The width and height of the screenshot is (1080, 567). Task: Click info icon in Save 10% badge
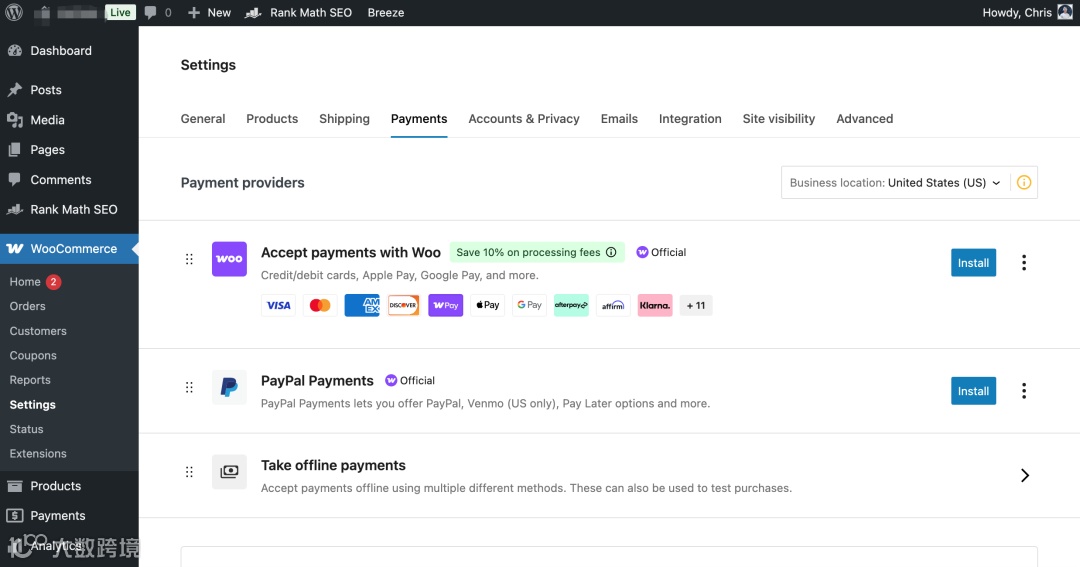point(611,252)
